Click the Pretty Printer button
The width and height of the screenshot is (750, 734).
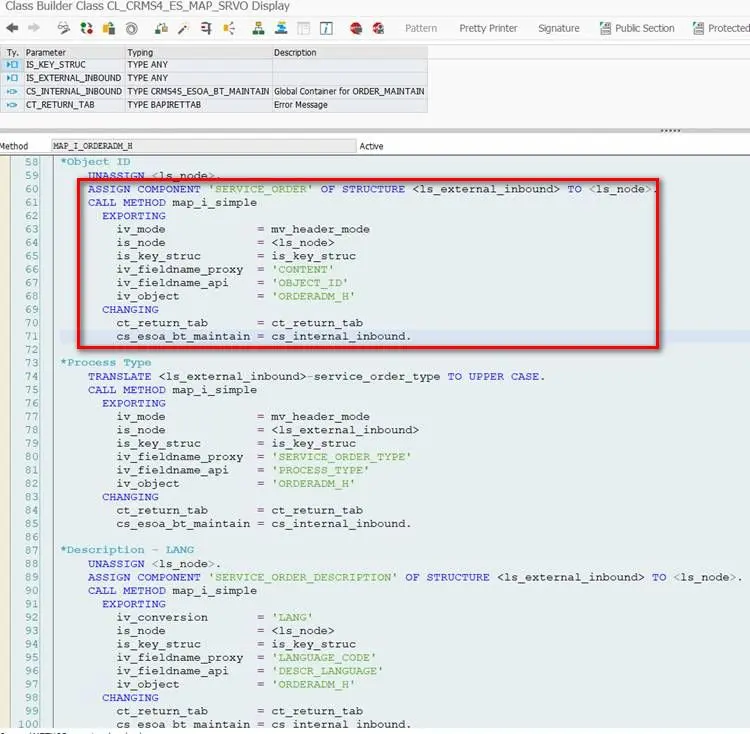pyautogui.click(x=488, y=28)
